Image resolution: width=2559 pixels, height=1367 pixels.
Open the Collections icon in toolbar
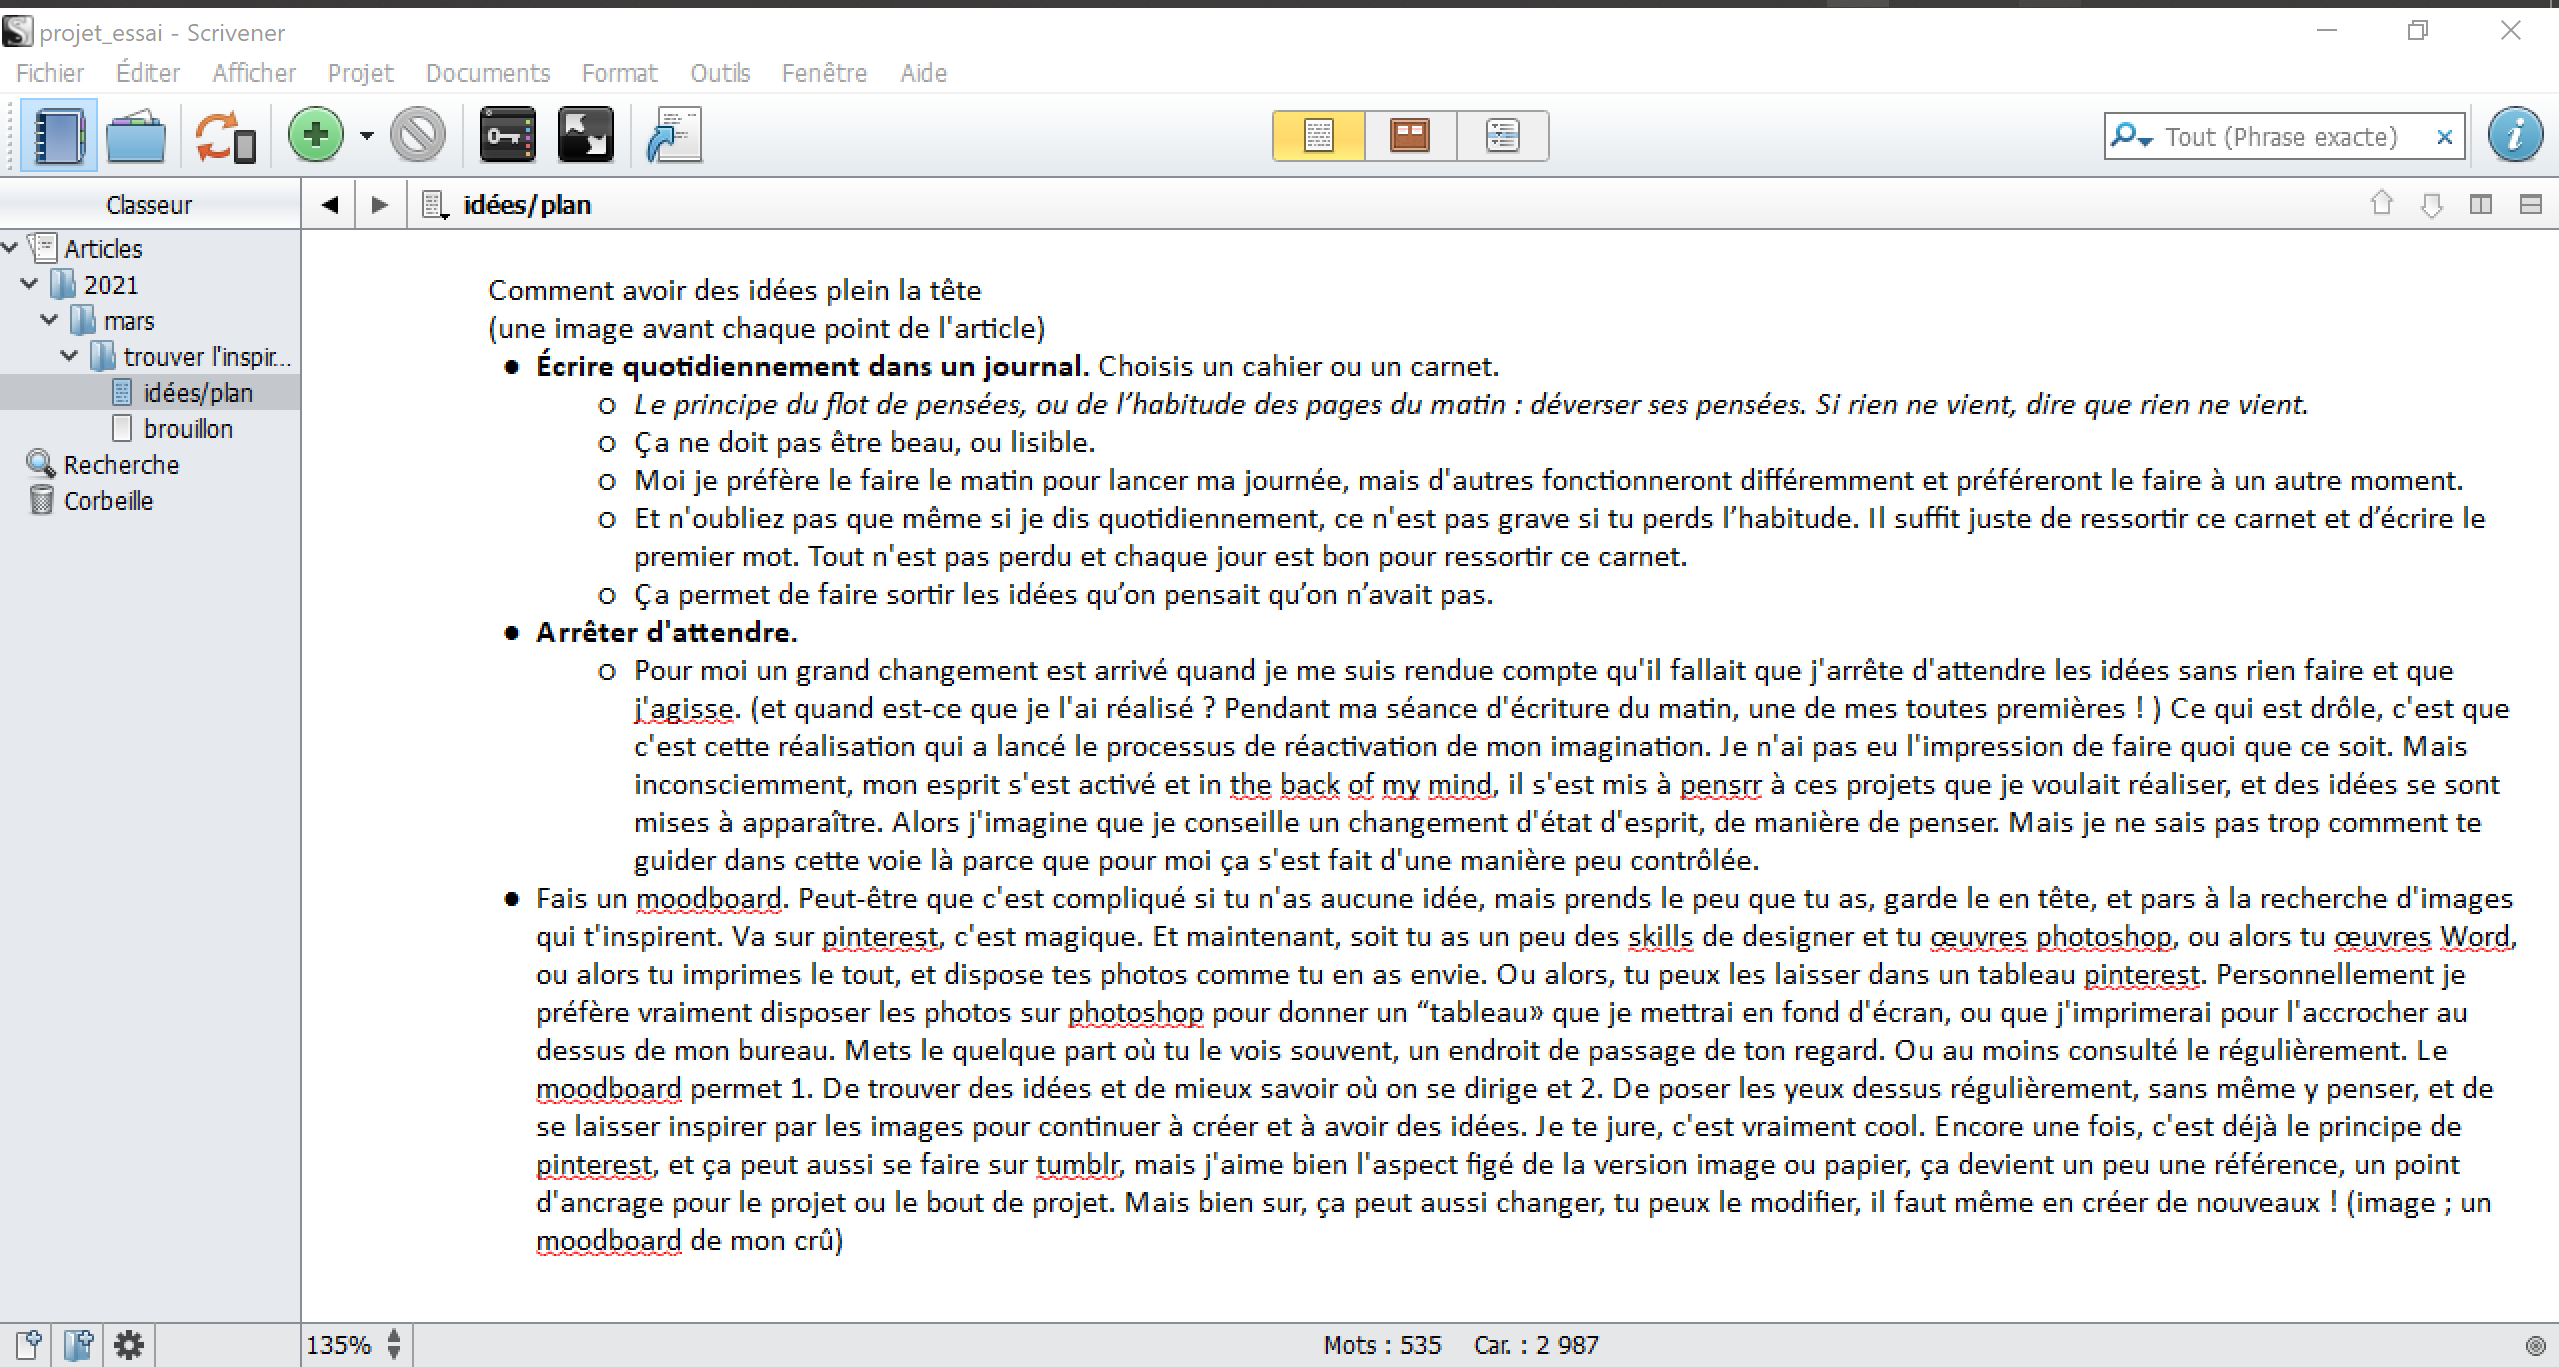point(136,136)
